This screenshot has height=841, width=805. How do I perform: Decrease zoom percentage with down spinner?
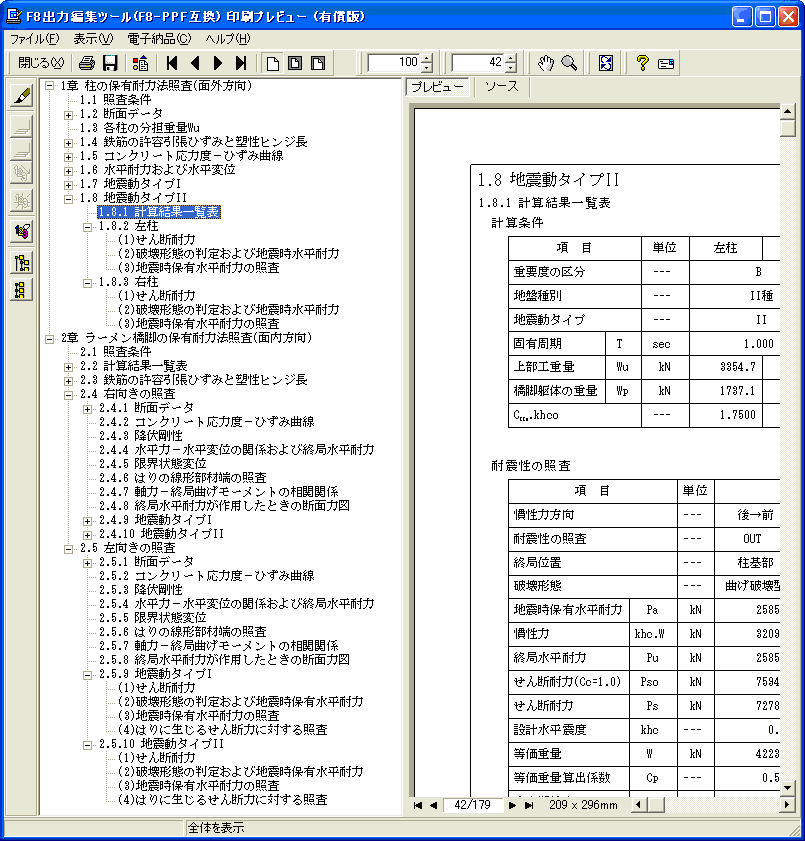point(427,68)
